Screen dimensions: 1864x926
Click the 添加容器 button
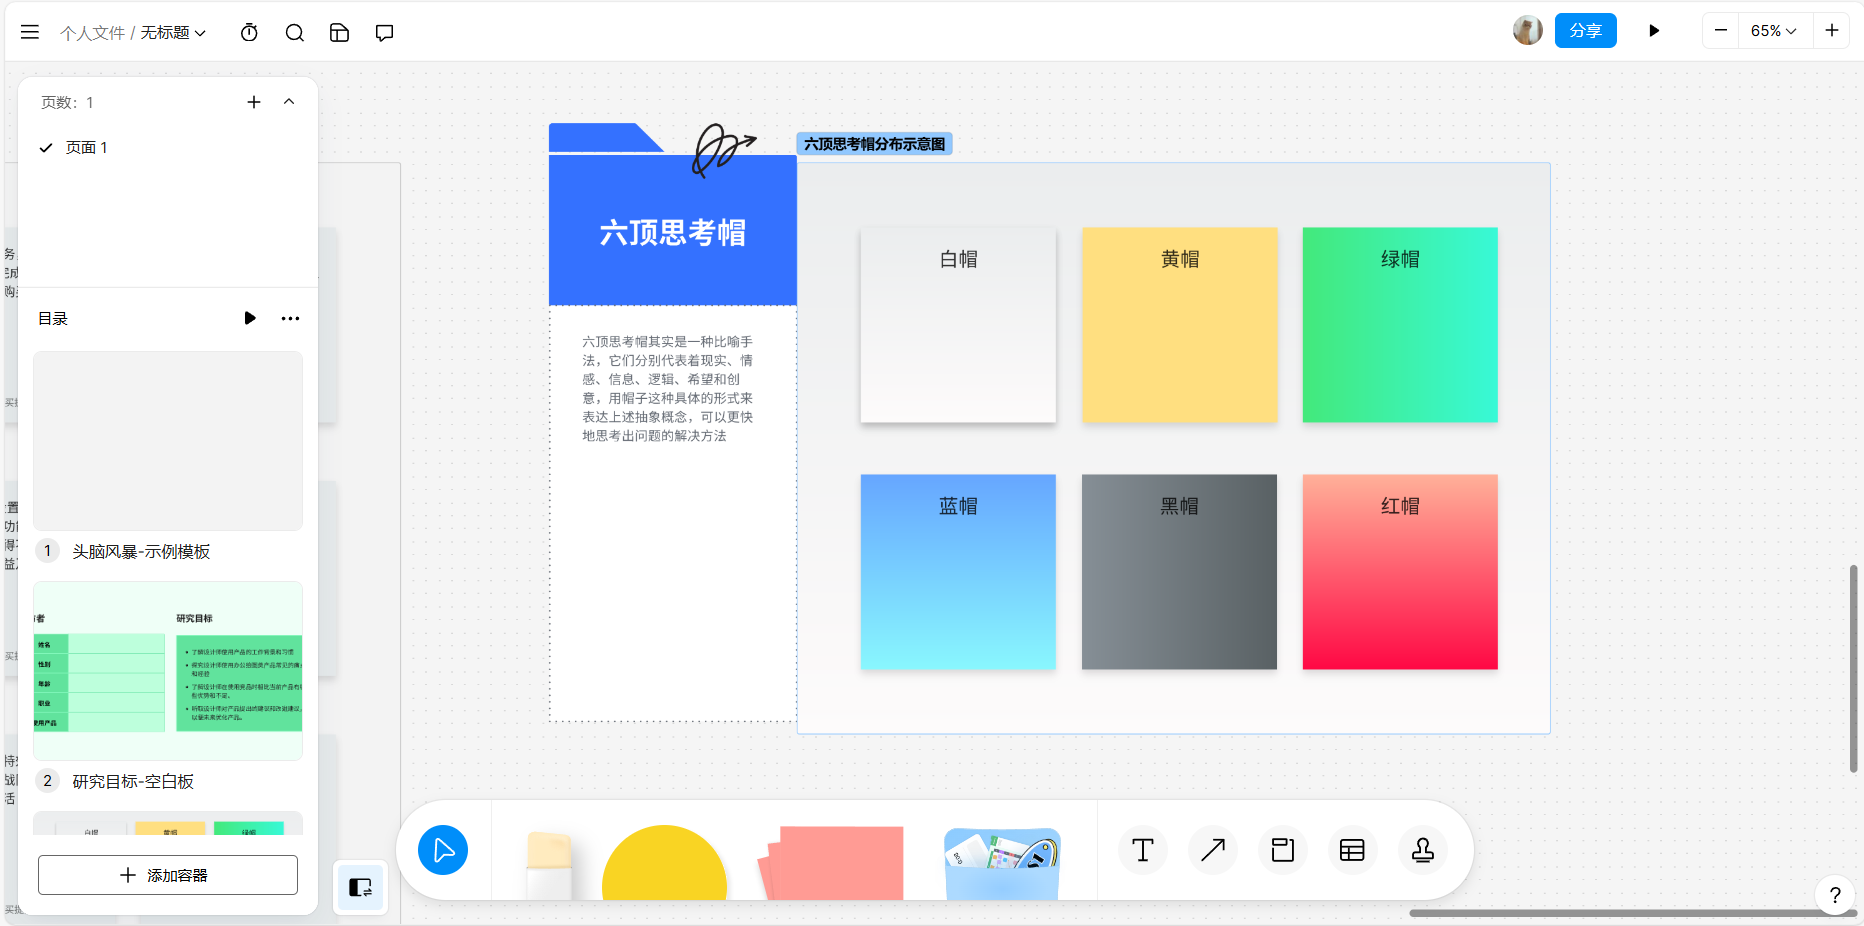(168, 875)
